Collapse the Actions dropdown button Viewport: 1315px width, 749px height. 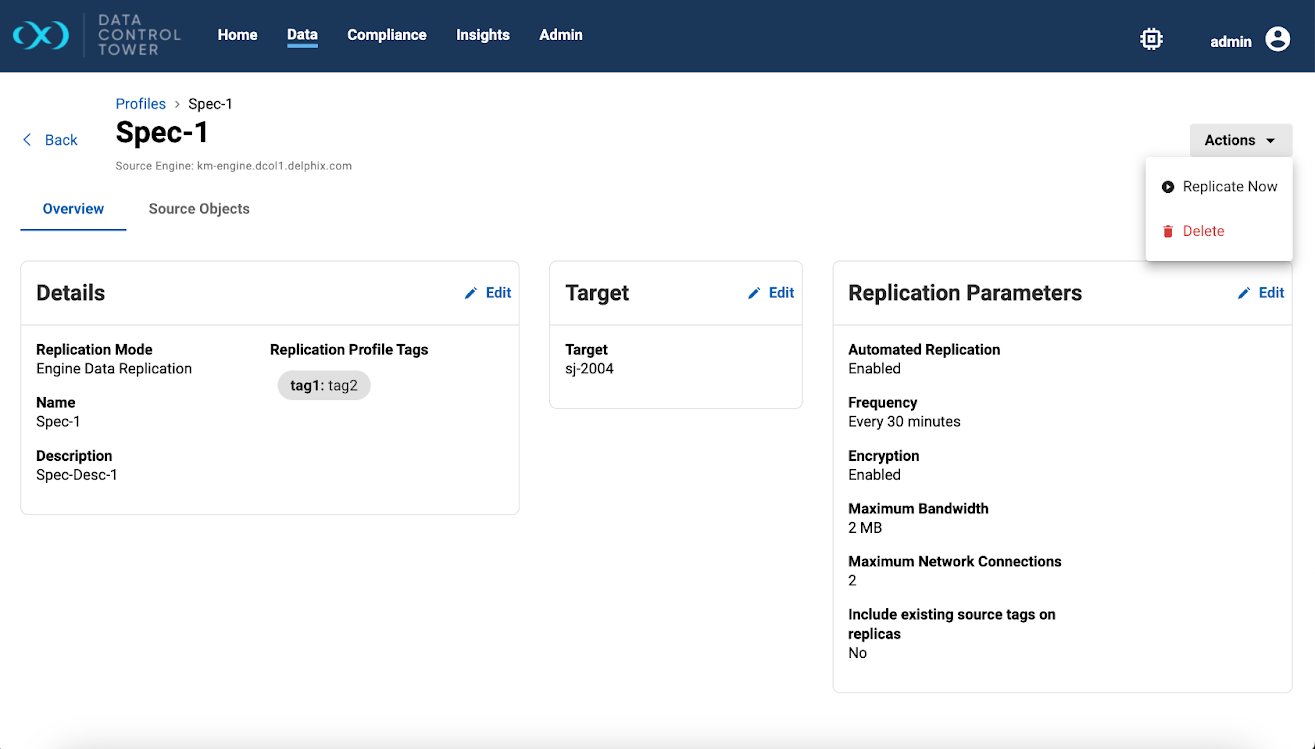[1240, 140]
